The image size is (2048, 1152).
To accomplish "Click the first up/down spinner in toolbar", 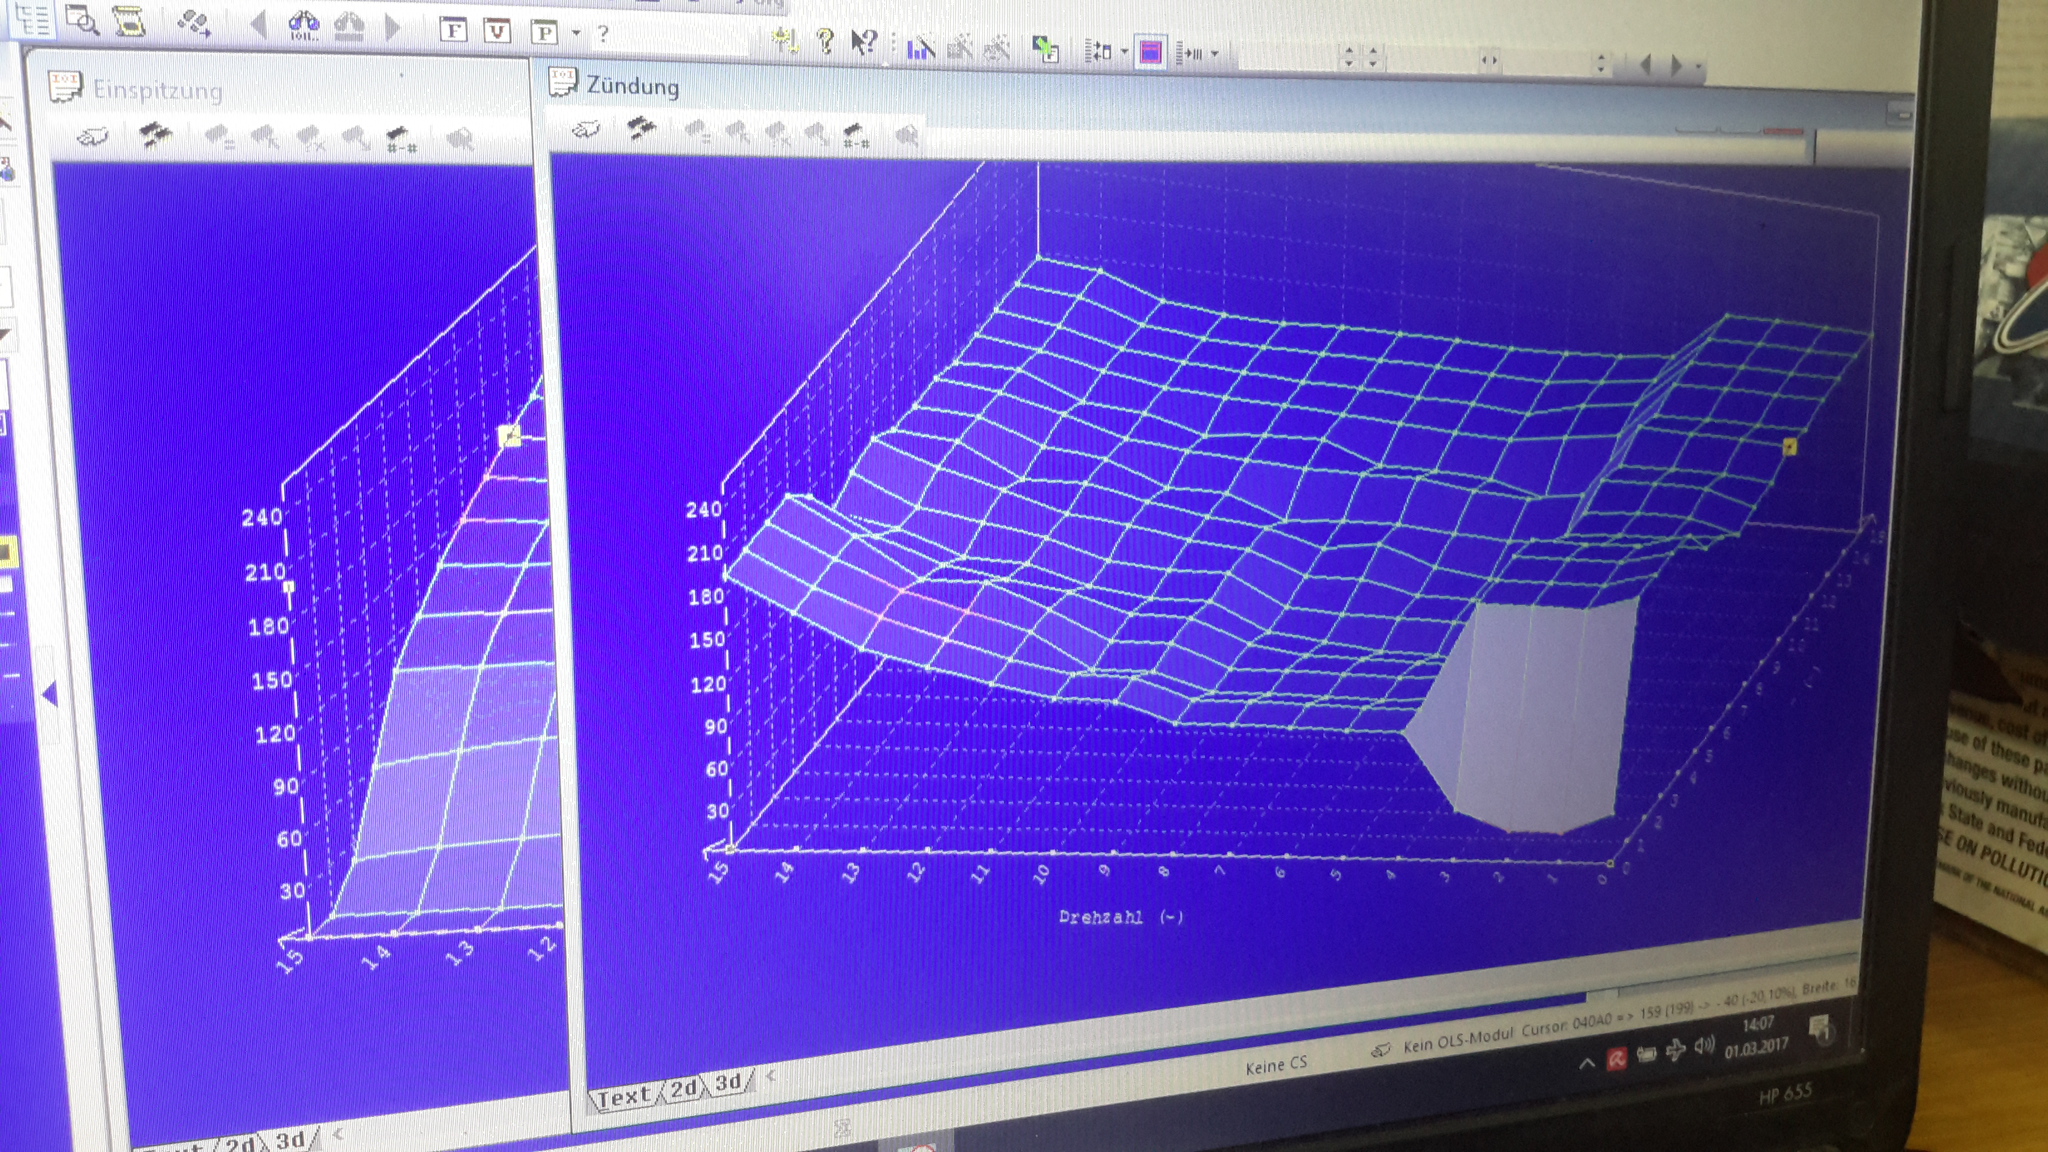I will [1349, 57].
